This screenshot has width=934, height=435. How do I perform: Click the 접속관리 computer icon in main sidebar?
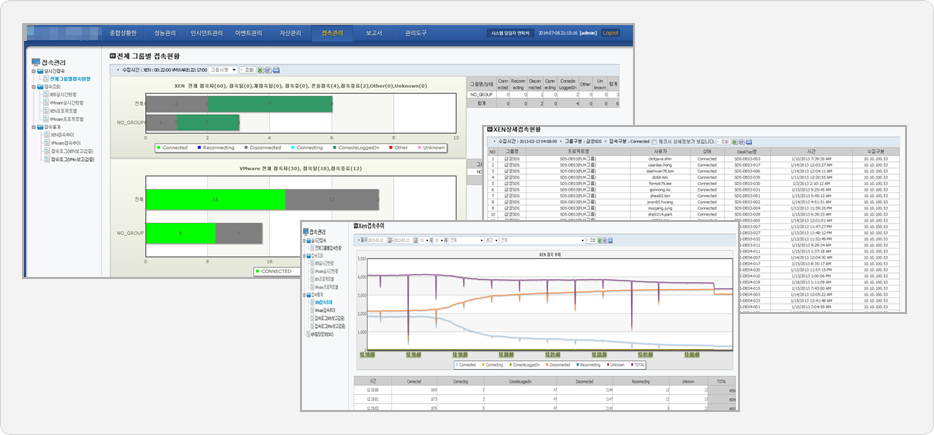36,62
